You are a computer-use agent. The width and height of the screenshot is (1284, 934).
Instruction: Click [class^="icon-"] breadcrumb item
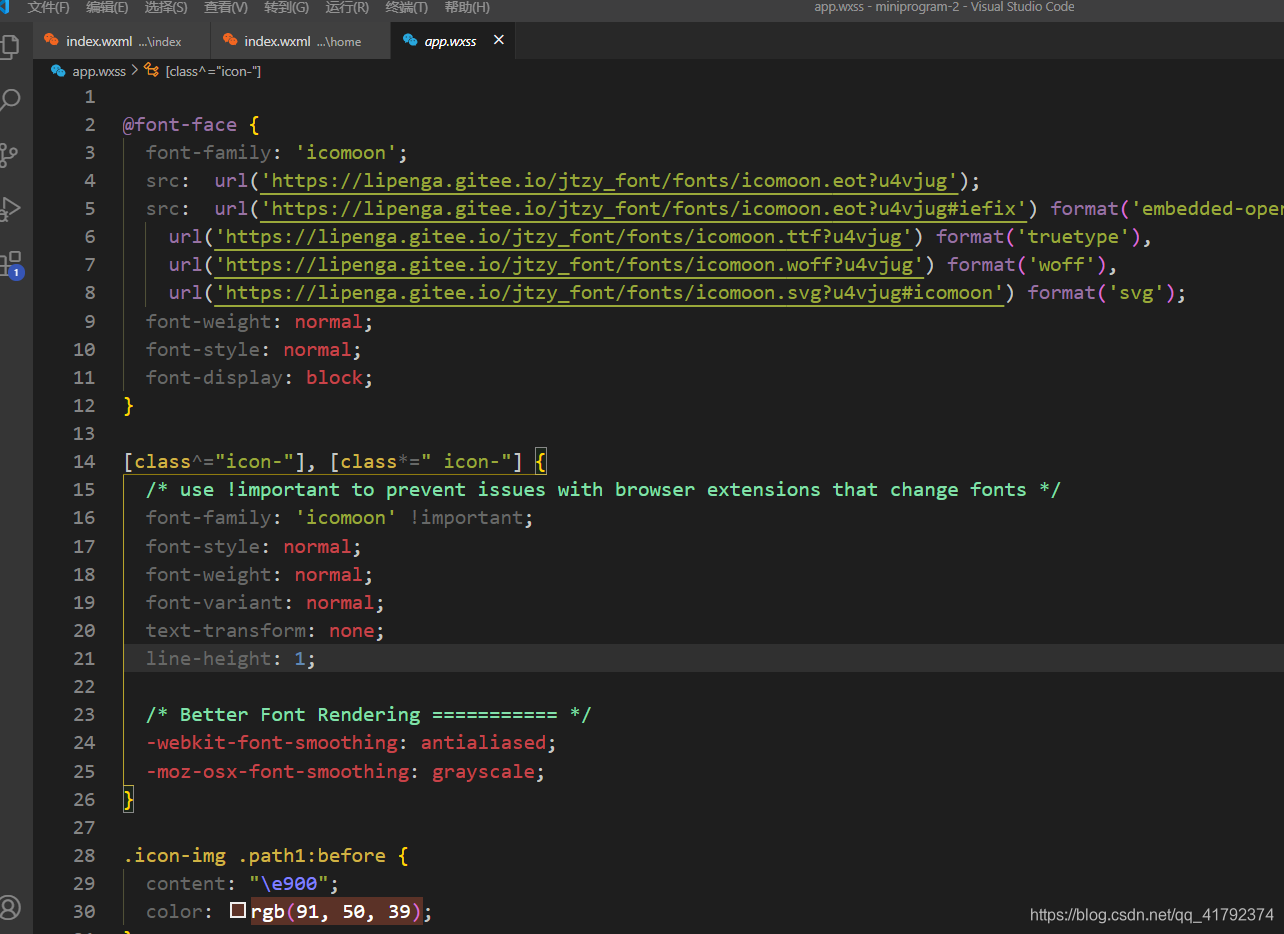(x=213, y=71)
